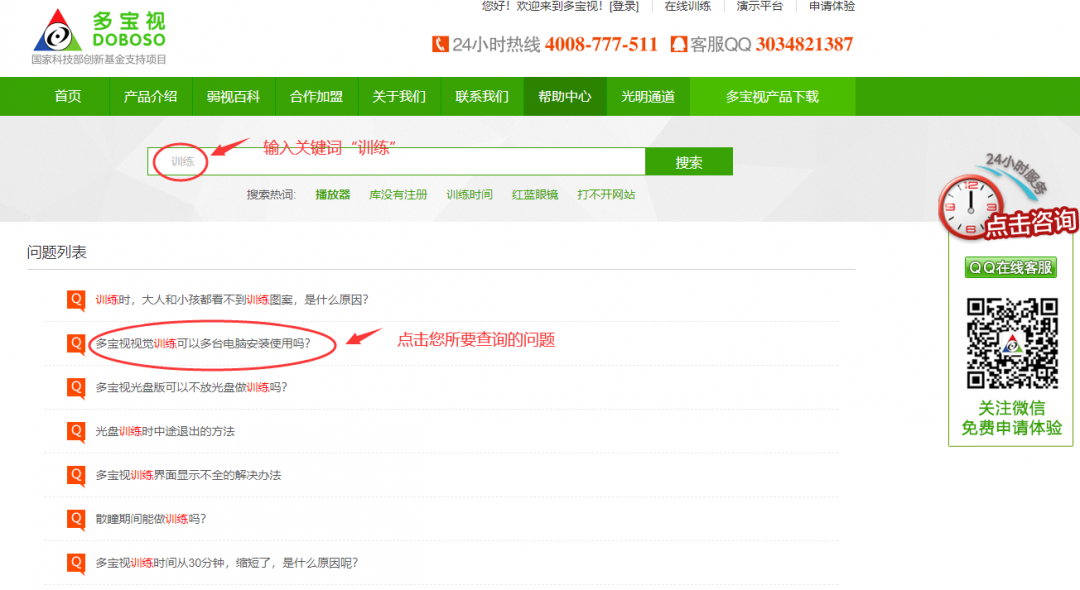Select hot keyword 训练时间
This screenshot has height=590, width=1080.
tap(470, 195)
